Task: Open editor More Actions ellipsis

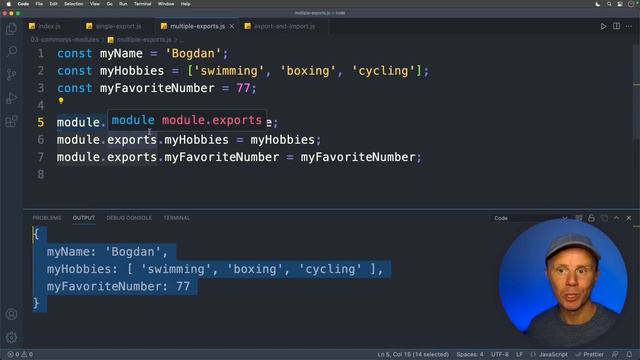Action: click(x=629, y=27)
